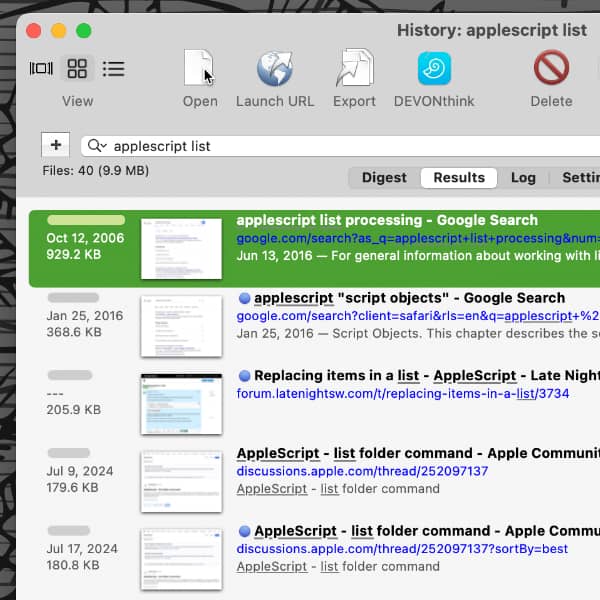Viewport: 600px width, 600px height.
Task: Open google.com applescript+list+processing URL link
Action: click(x=418, y=238)
